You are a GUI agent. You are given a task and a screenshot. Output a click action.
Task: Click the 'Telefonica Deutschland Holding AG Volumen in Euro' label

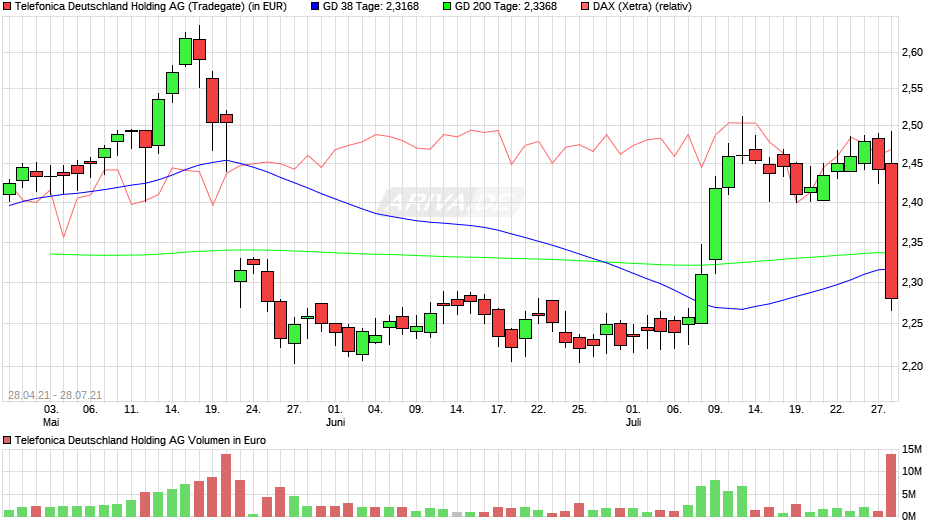click(140, 440)
